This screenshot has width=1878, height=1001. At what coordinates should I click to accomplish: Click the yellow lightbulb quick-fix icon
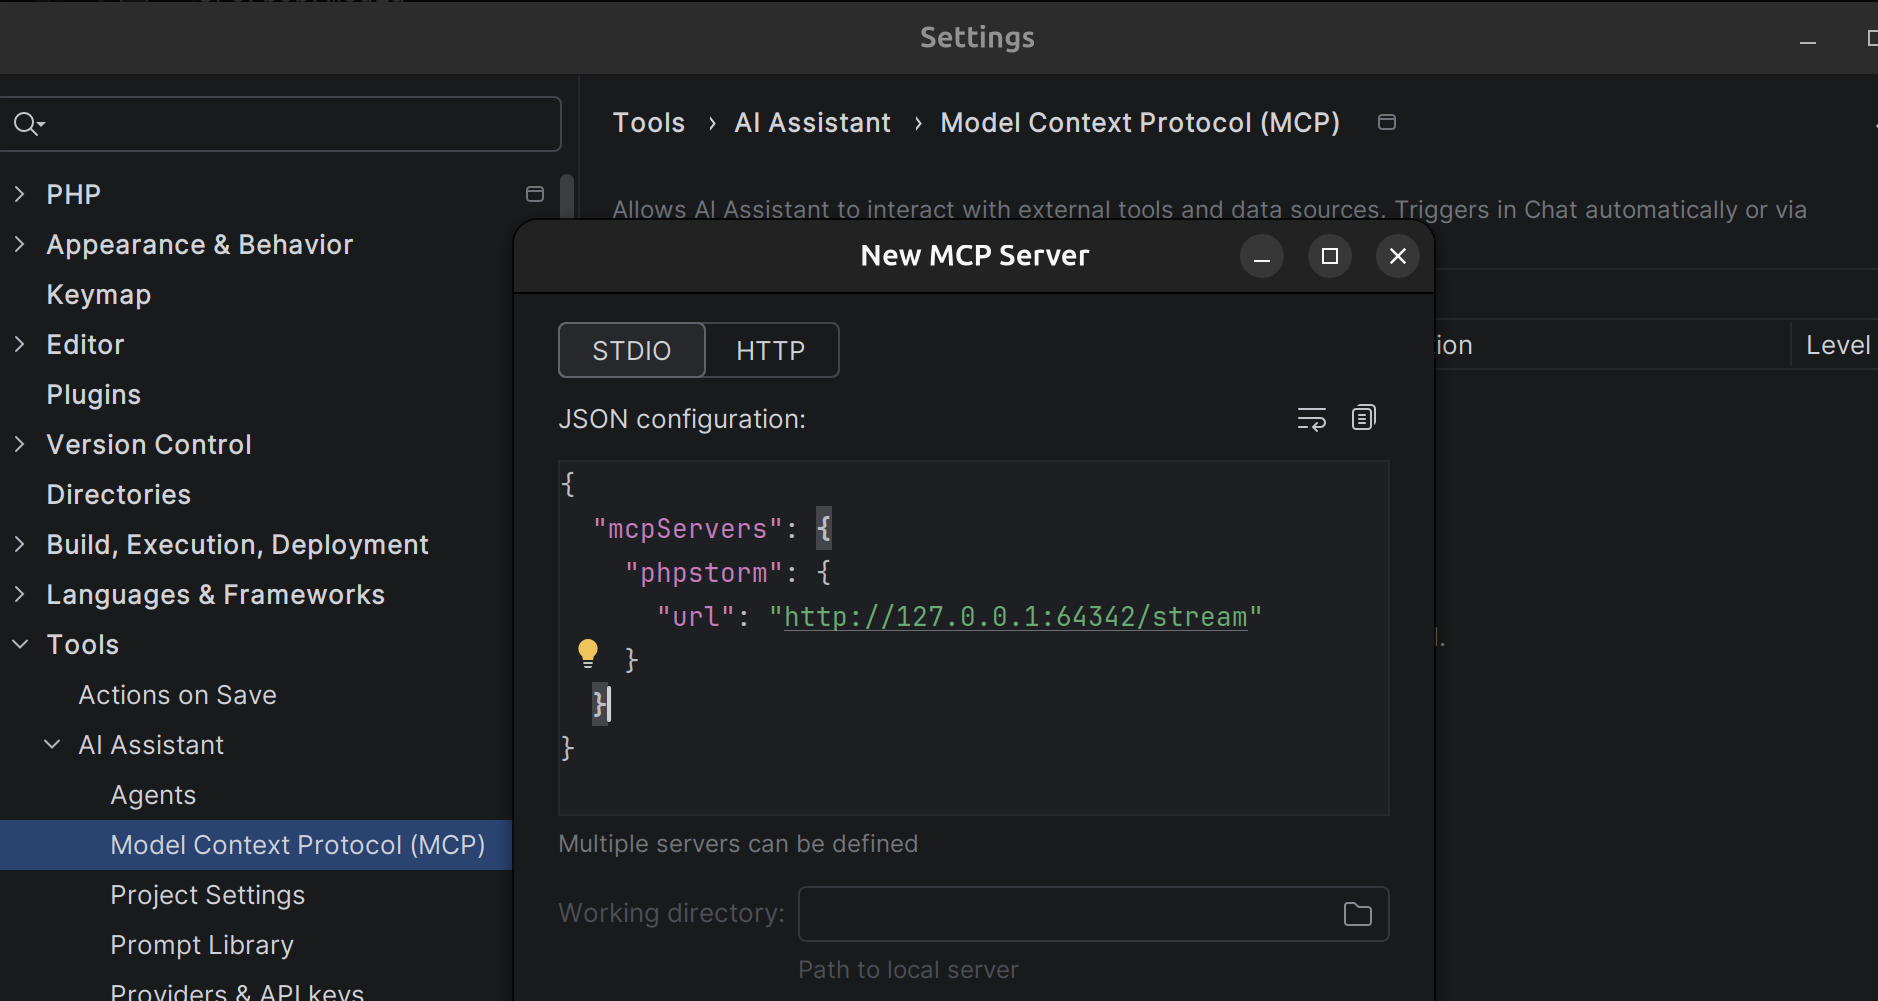point(588,654)
